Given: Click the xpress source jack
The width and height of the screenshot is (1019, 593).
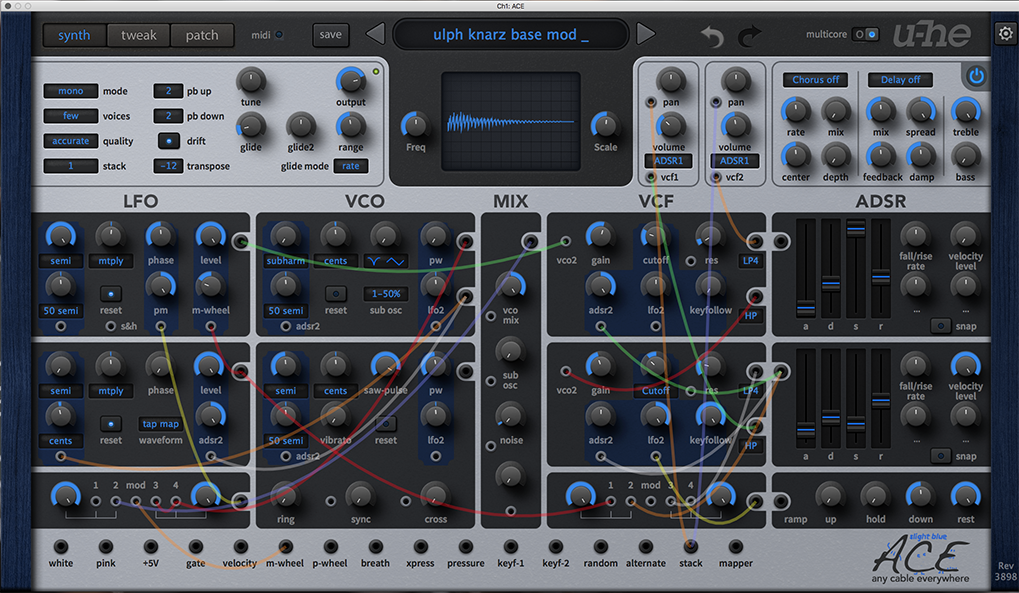Looking at the screenshot, I should [x=420, y=547].
